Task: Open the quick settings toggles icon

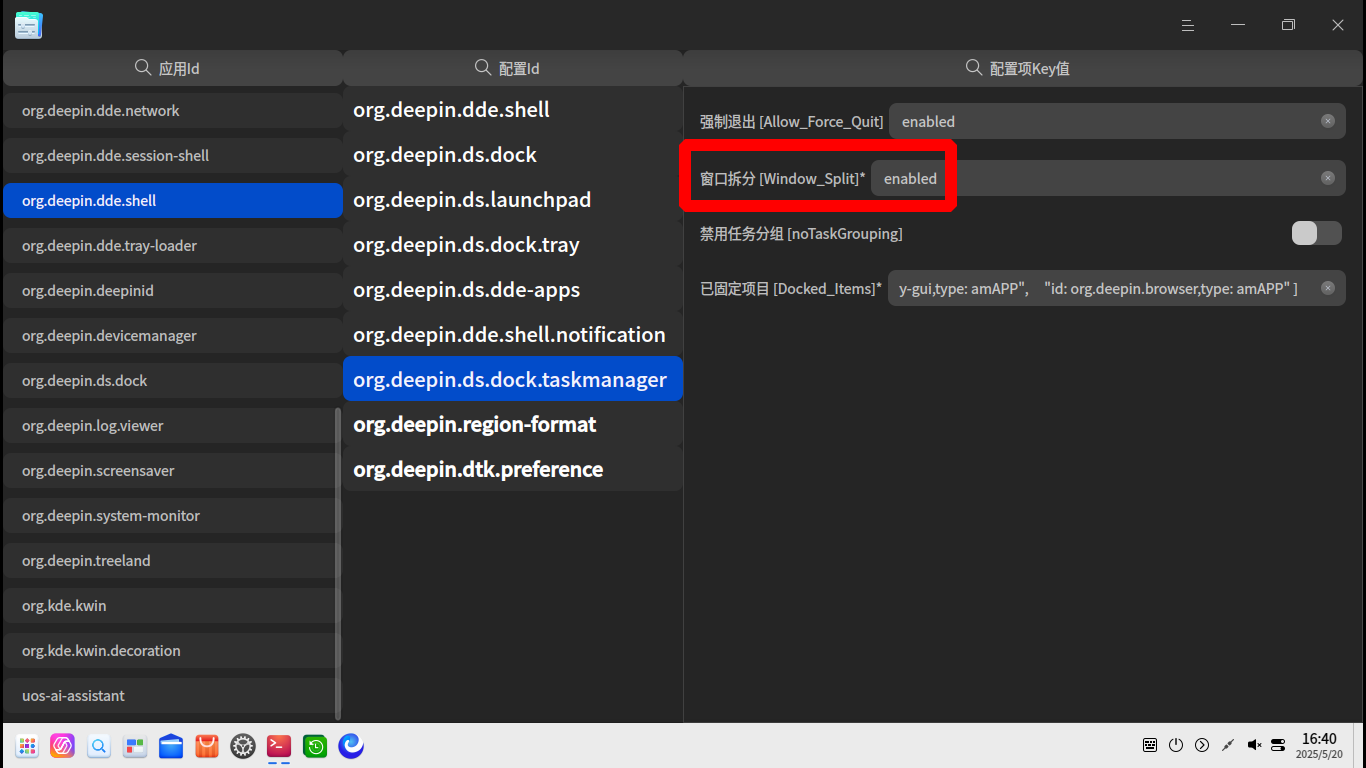Action: point(1278,745)
